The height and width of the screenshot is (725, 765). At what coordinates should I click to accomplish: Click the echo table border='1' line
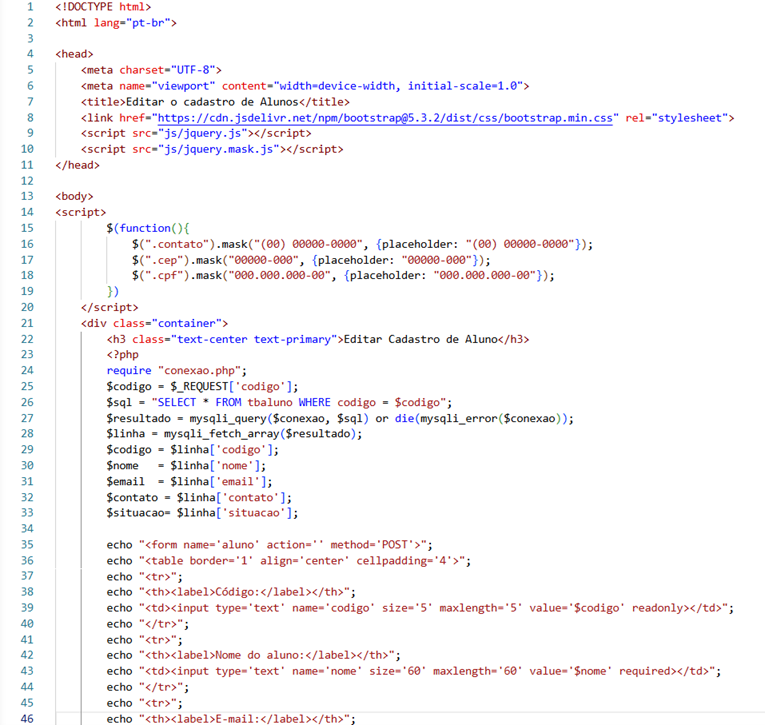coord(289,561)
